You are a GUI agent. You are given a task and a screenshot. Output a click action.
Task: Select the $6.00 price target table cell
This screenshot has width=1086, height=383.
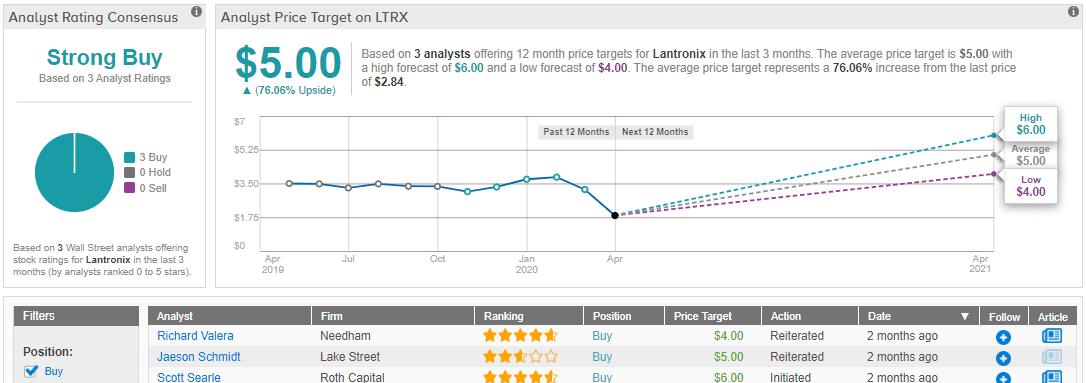[x=729, y=377]
